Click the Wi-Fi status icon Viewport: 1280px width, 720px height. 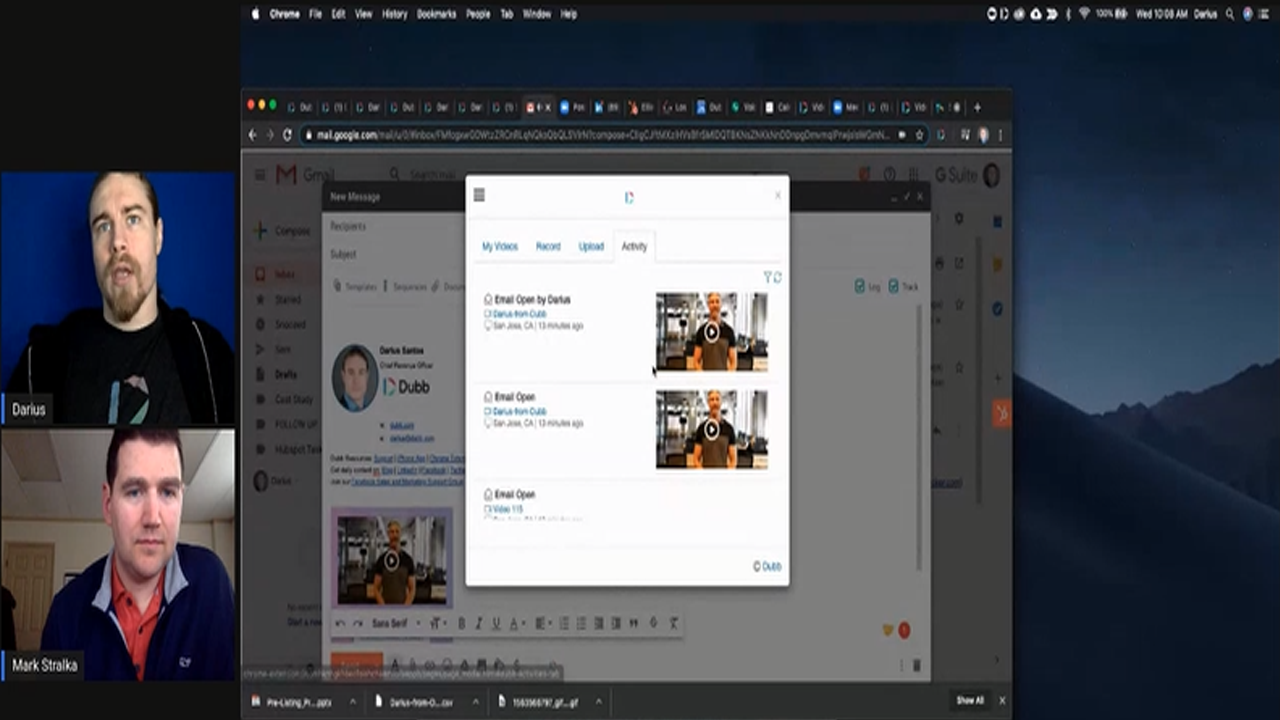(1084, 14)
